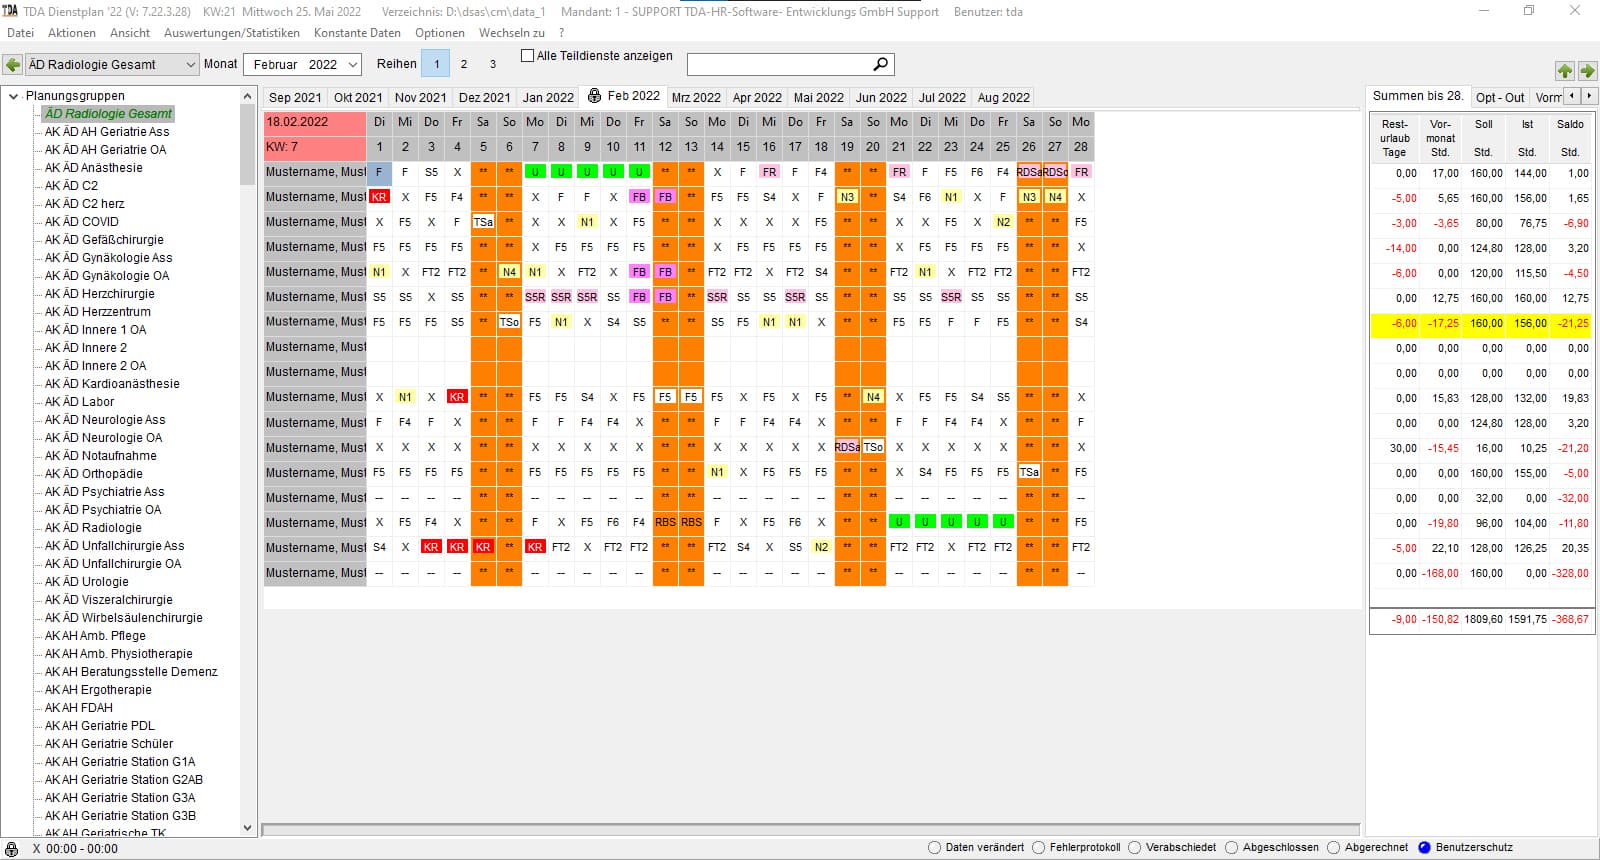Collapse the Planungsgruppen tree node
The height and width of the screenshot is (860, 1600).
pos(14,96)
